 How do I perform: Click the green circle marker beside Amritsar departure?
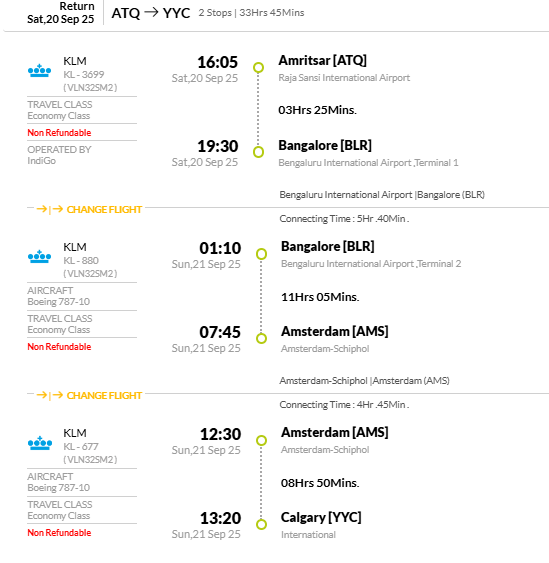coord(259,68)
